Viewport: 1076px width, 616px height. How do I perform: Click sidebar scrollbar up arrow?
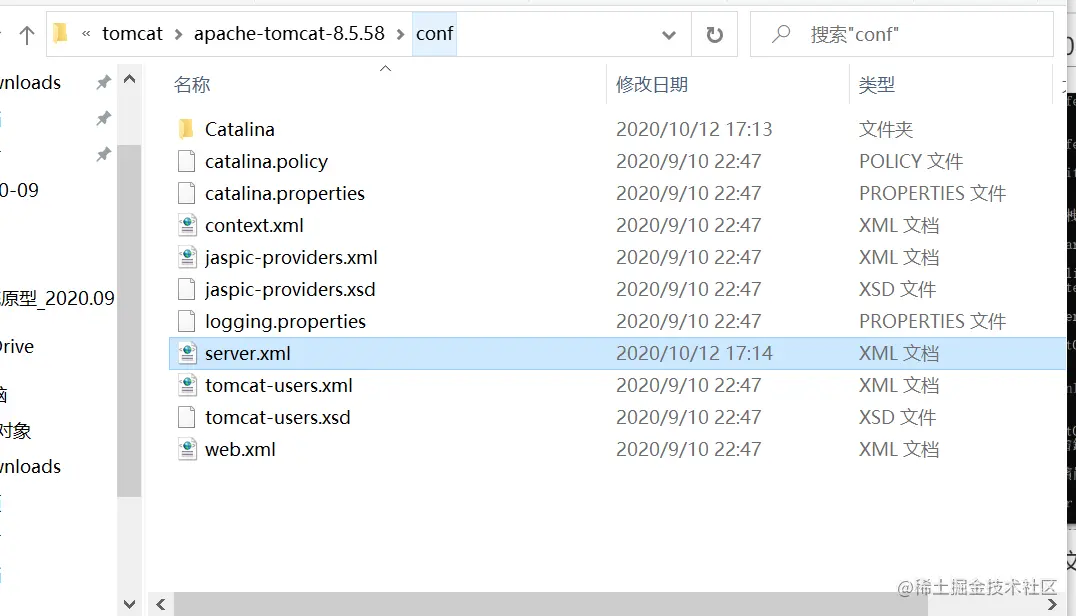point(129,79)
